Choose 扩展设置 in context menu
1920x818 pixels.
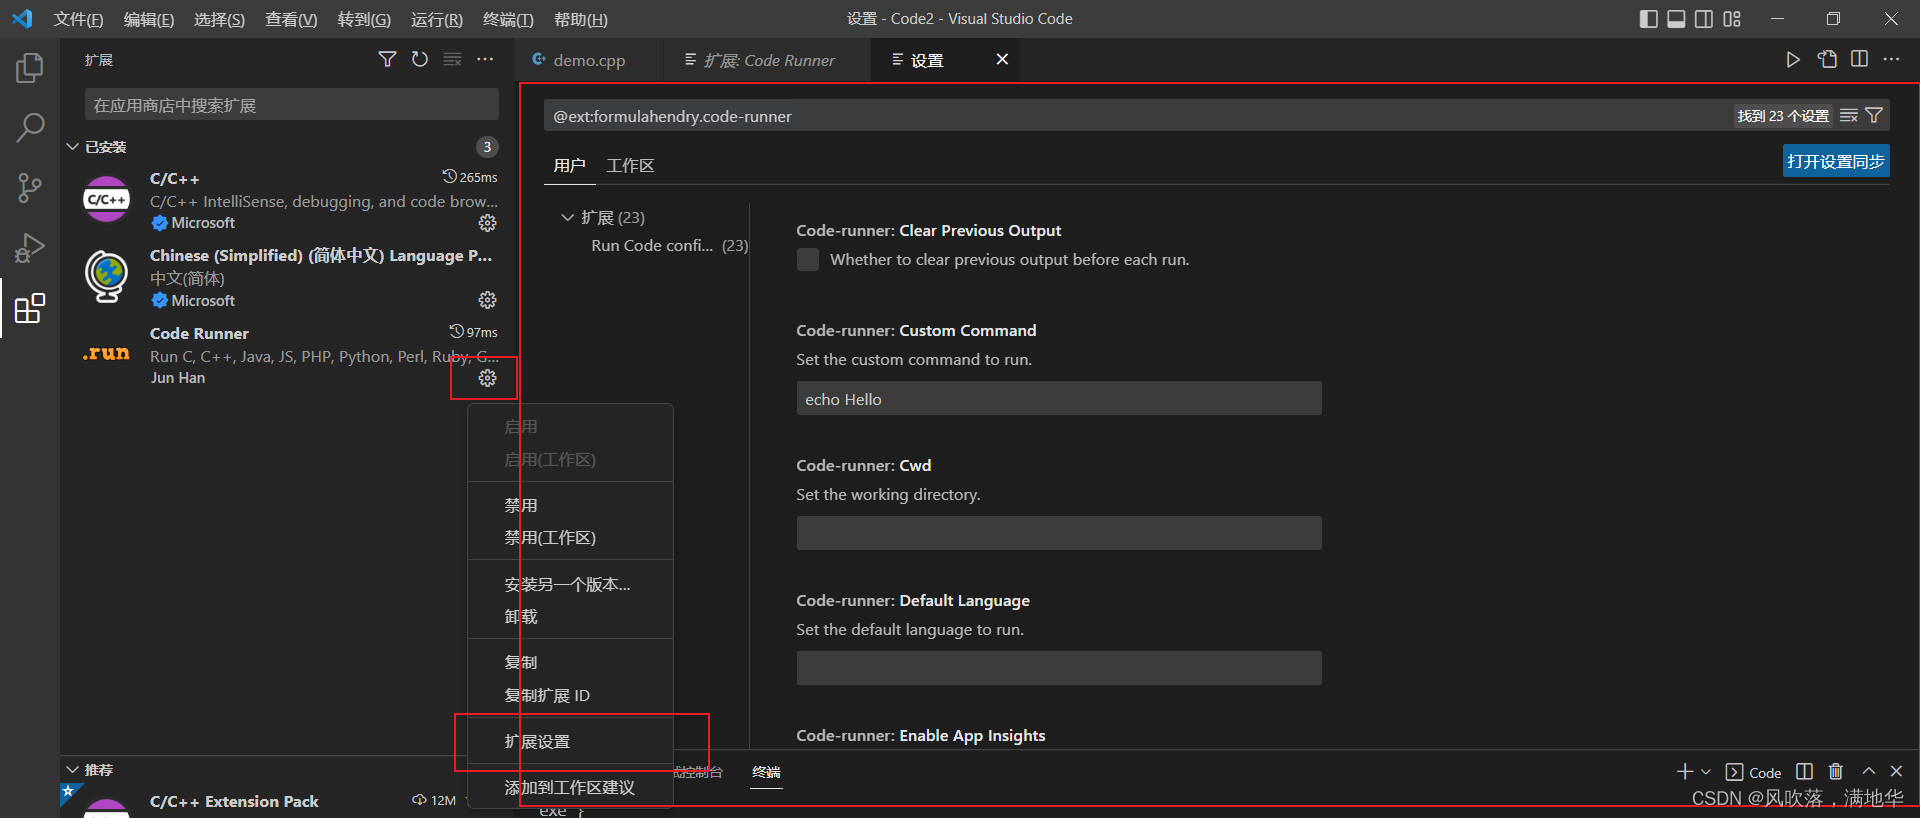[x=570, y=742]
